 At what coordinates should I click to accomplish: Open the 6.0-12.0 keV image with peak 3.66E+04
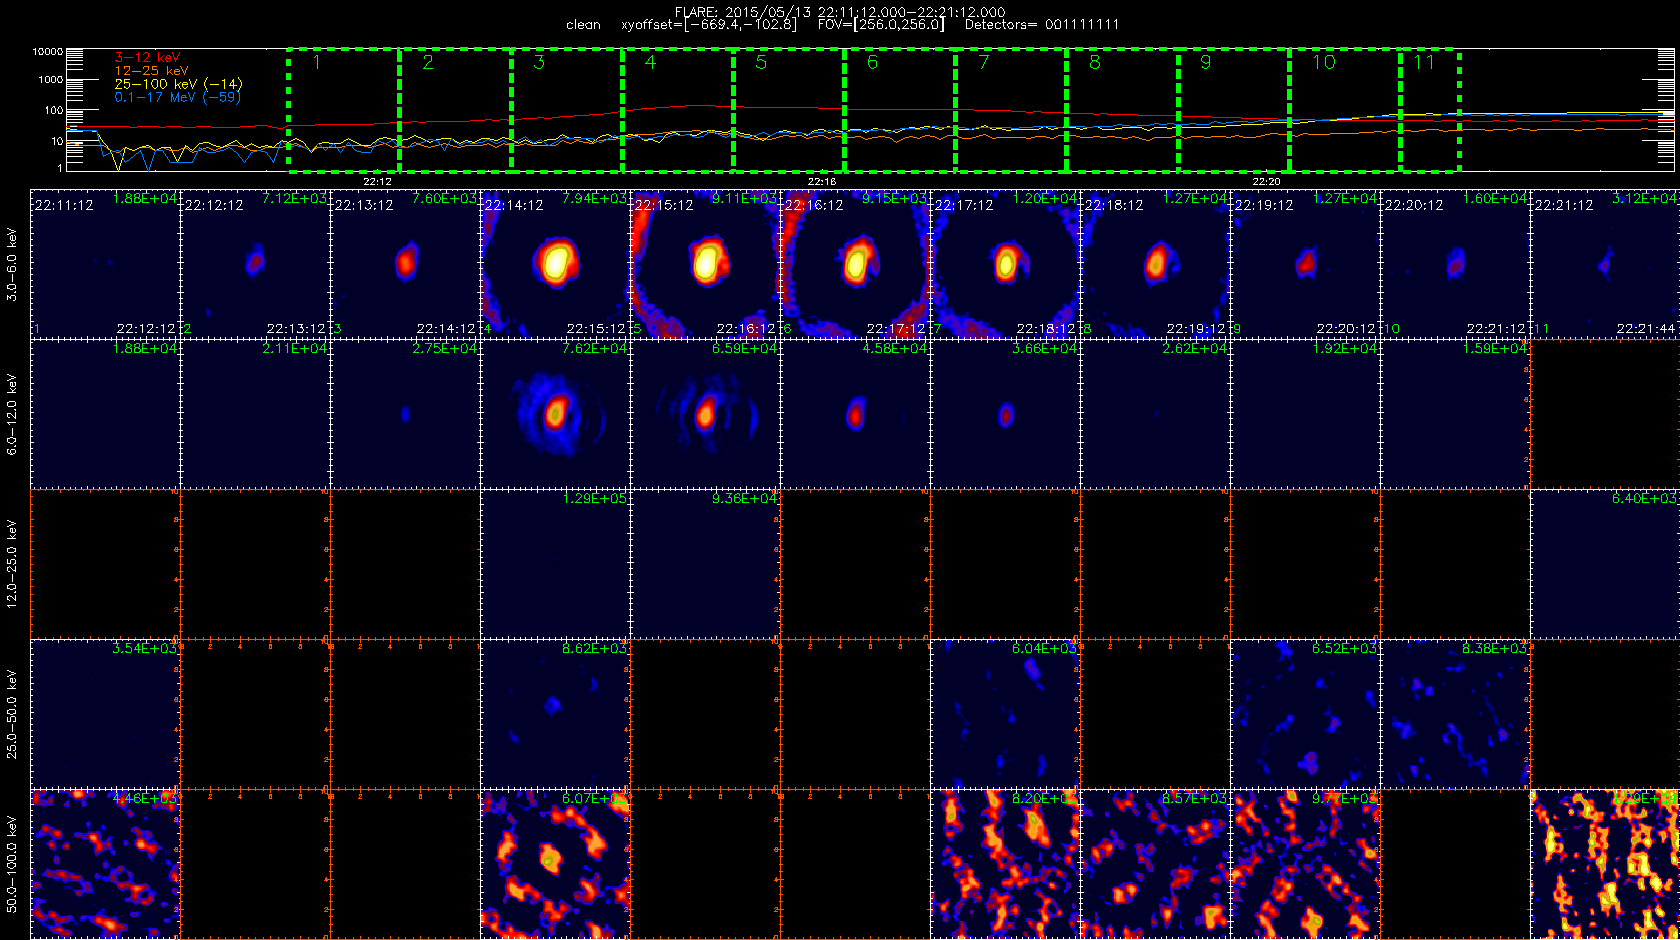pos(1005,414)
